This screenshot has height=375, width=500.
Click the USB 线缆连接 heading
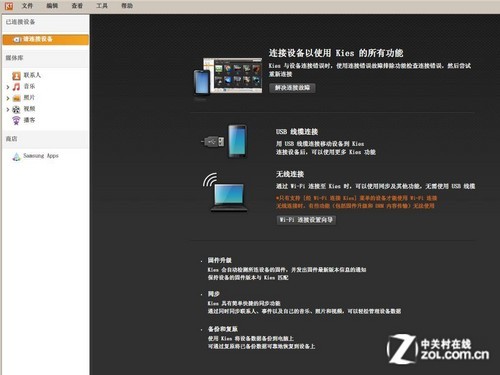pyautogui.click(x=297, y=132)
